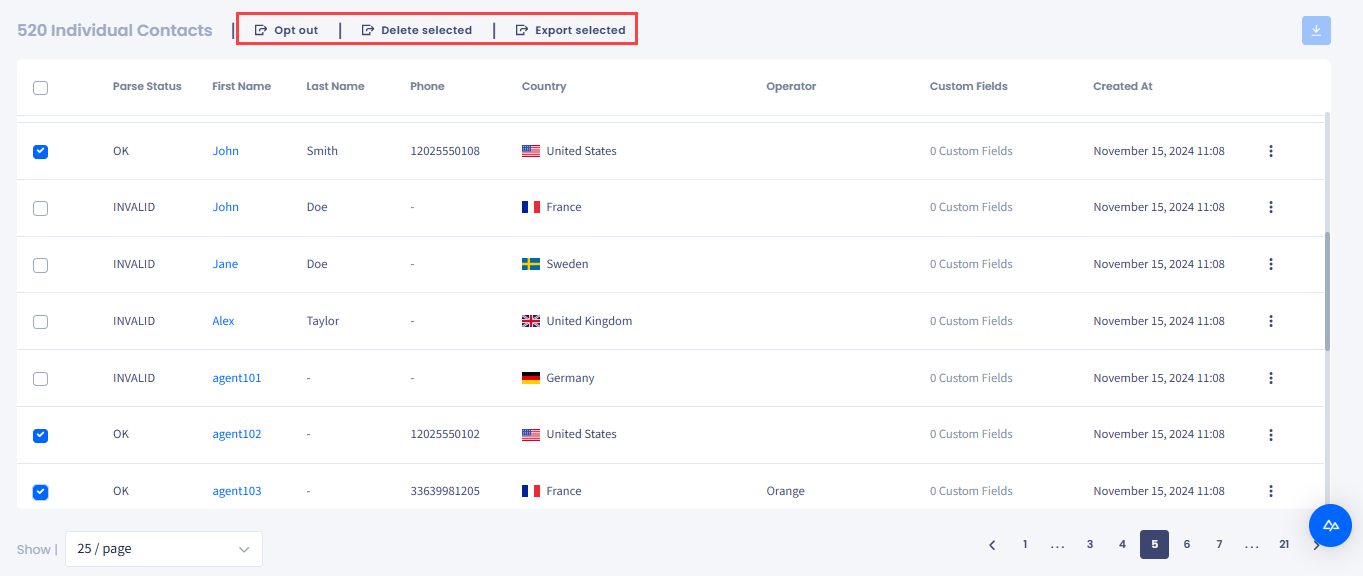Click the Created At column header
This screenshot has width=1363, height=576.
tap(1123, 86)
